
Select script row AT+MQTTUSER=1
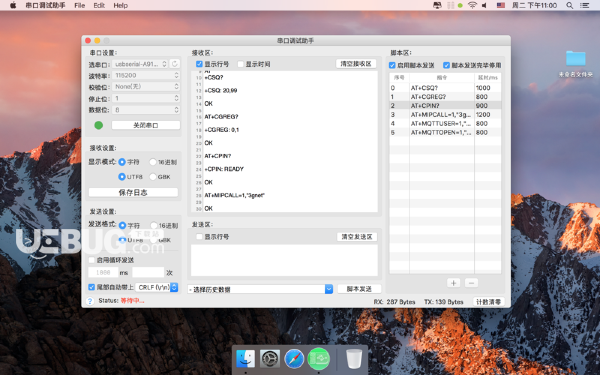pyautogui.click(x=445, y=123)
